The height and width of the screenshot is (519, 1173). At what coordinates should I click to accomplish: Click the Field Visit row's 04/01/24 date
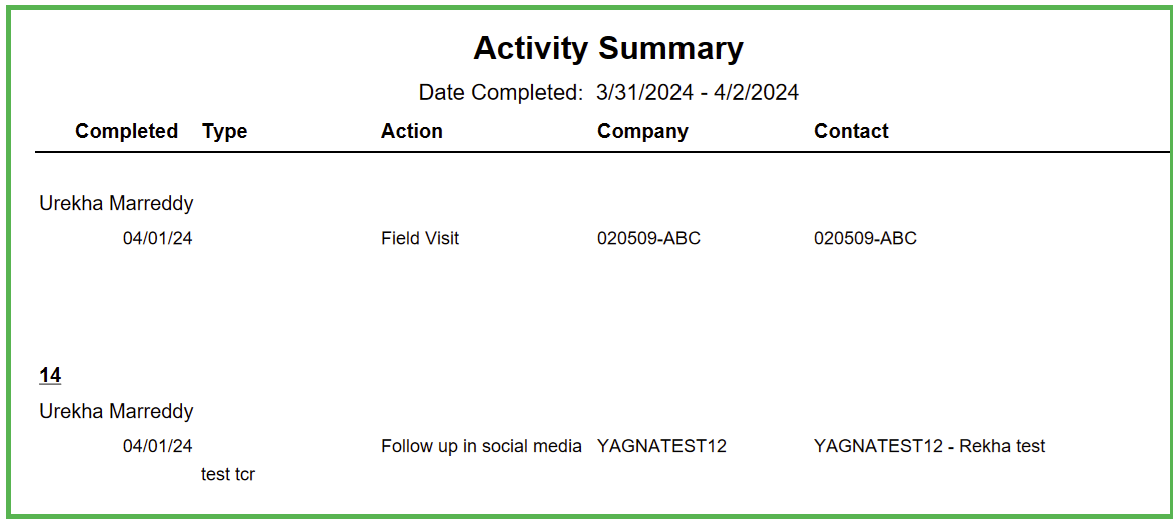click(x=158, y=239)
